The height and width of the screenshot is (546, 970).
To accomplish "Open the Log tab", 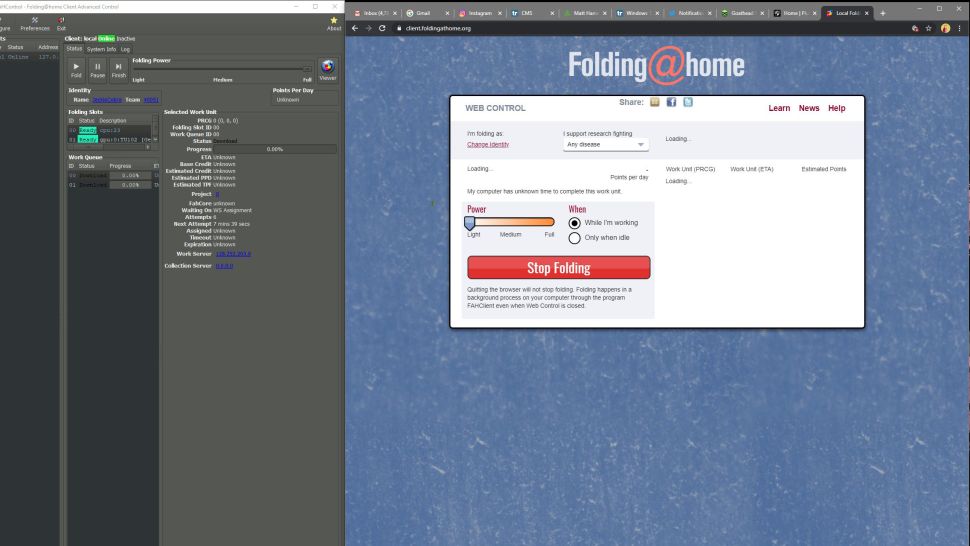I will (x=126, y=49).
